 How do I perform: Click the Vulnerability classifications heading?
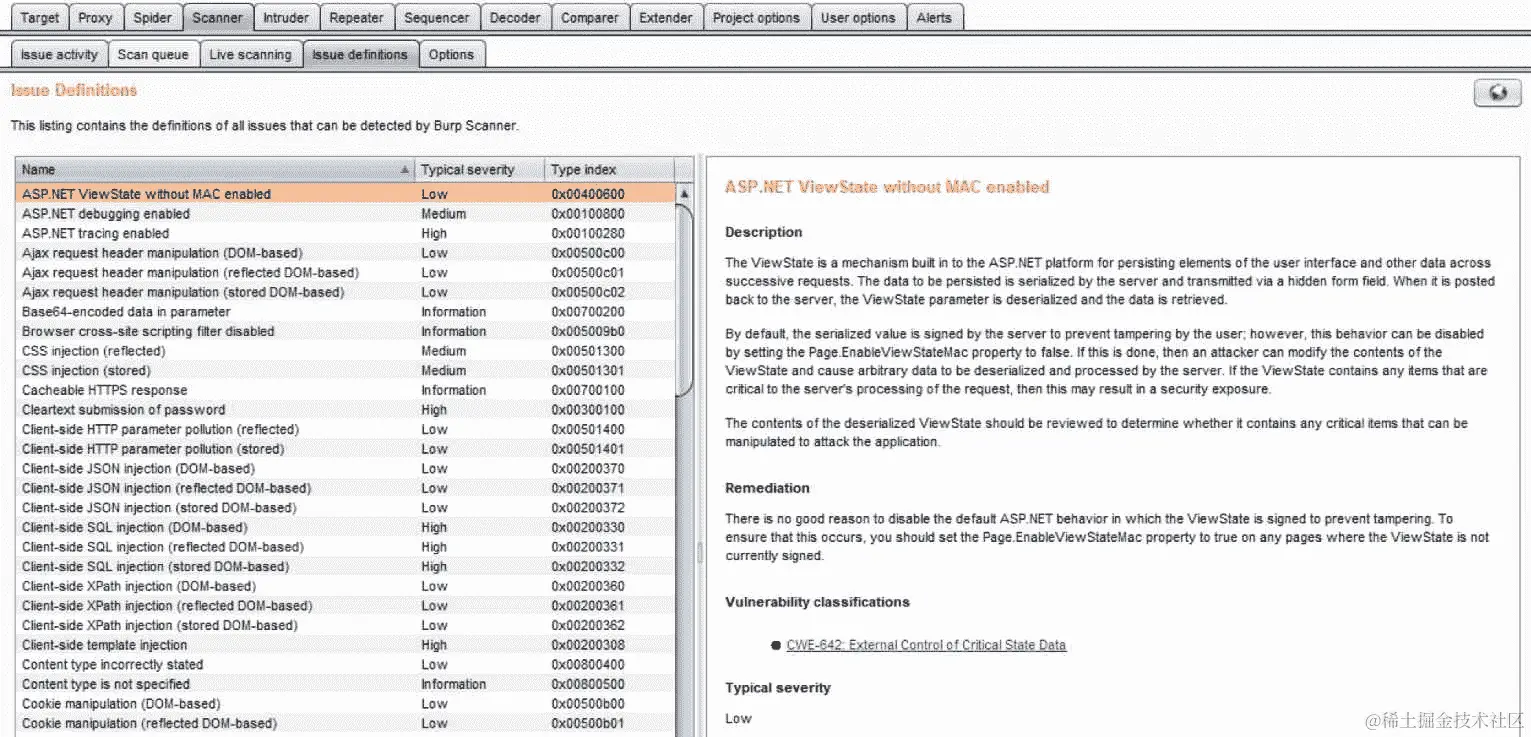(817, 602)
